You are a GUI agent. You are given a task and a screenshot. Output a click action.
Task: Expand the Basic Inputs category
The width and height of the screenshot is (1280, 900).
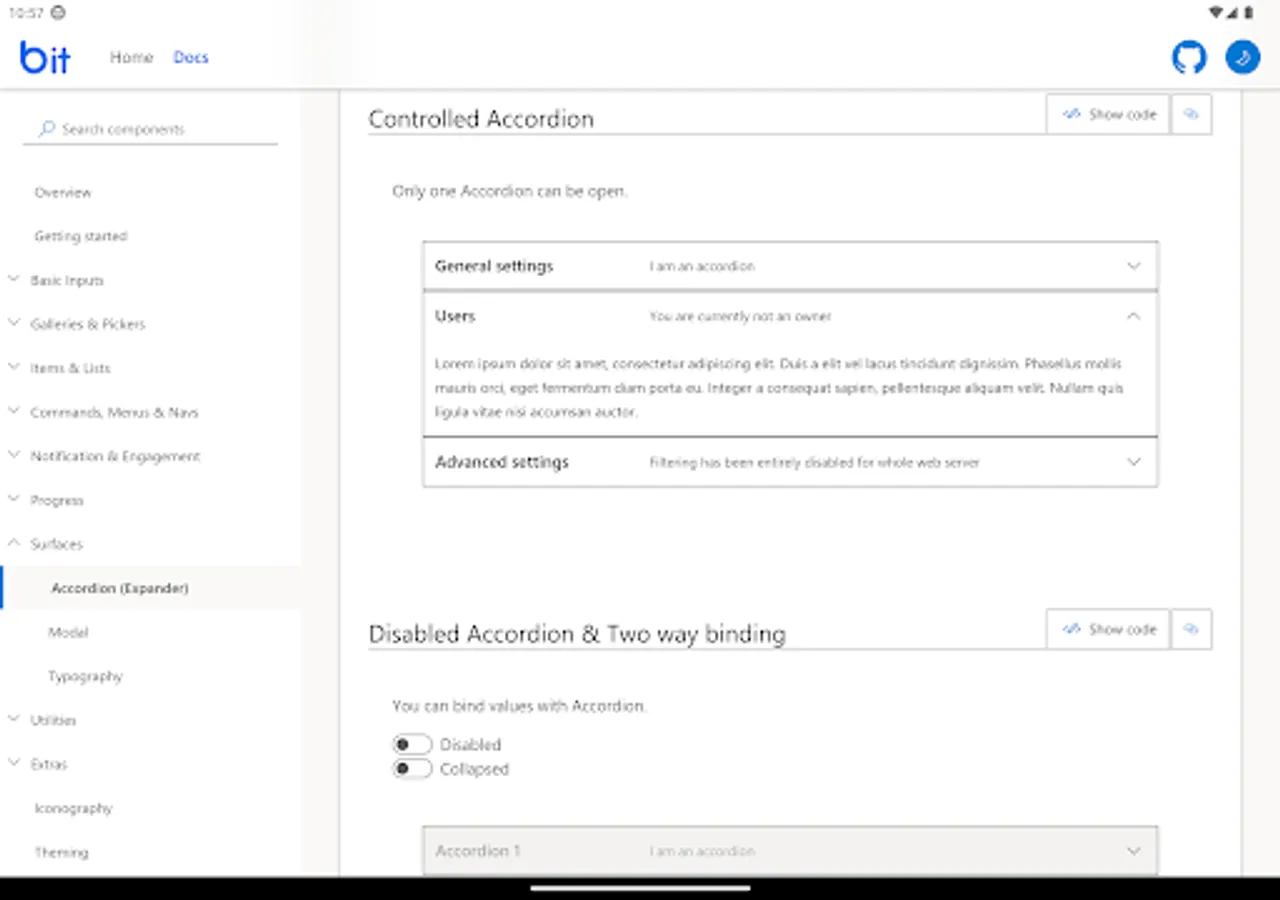point(68,280)
